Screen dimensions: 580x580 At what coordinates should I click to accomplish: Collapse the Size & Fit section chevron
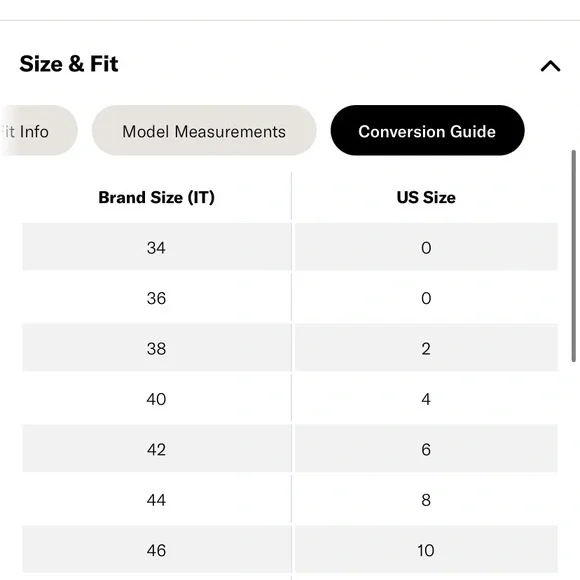pyautogui.click(x=550, y=66)
